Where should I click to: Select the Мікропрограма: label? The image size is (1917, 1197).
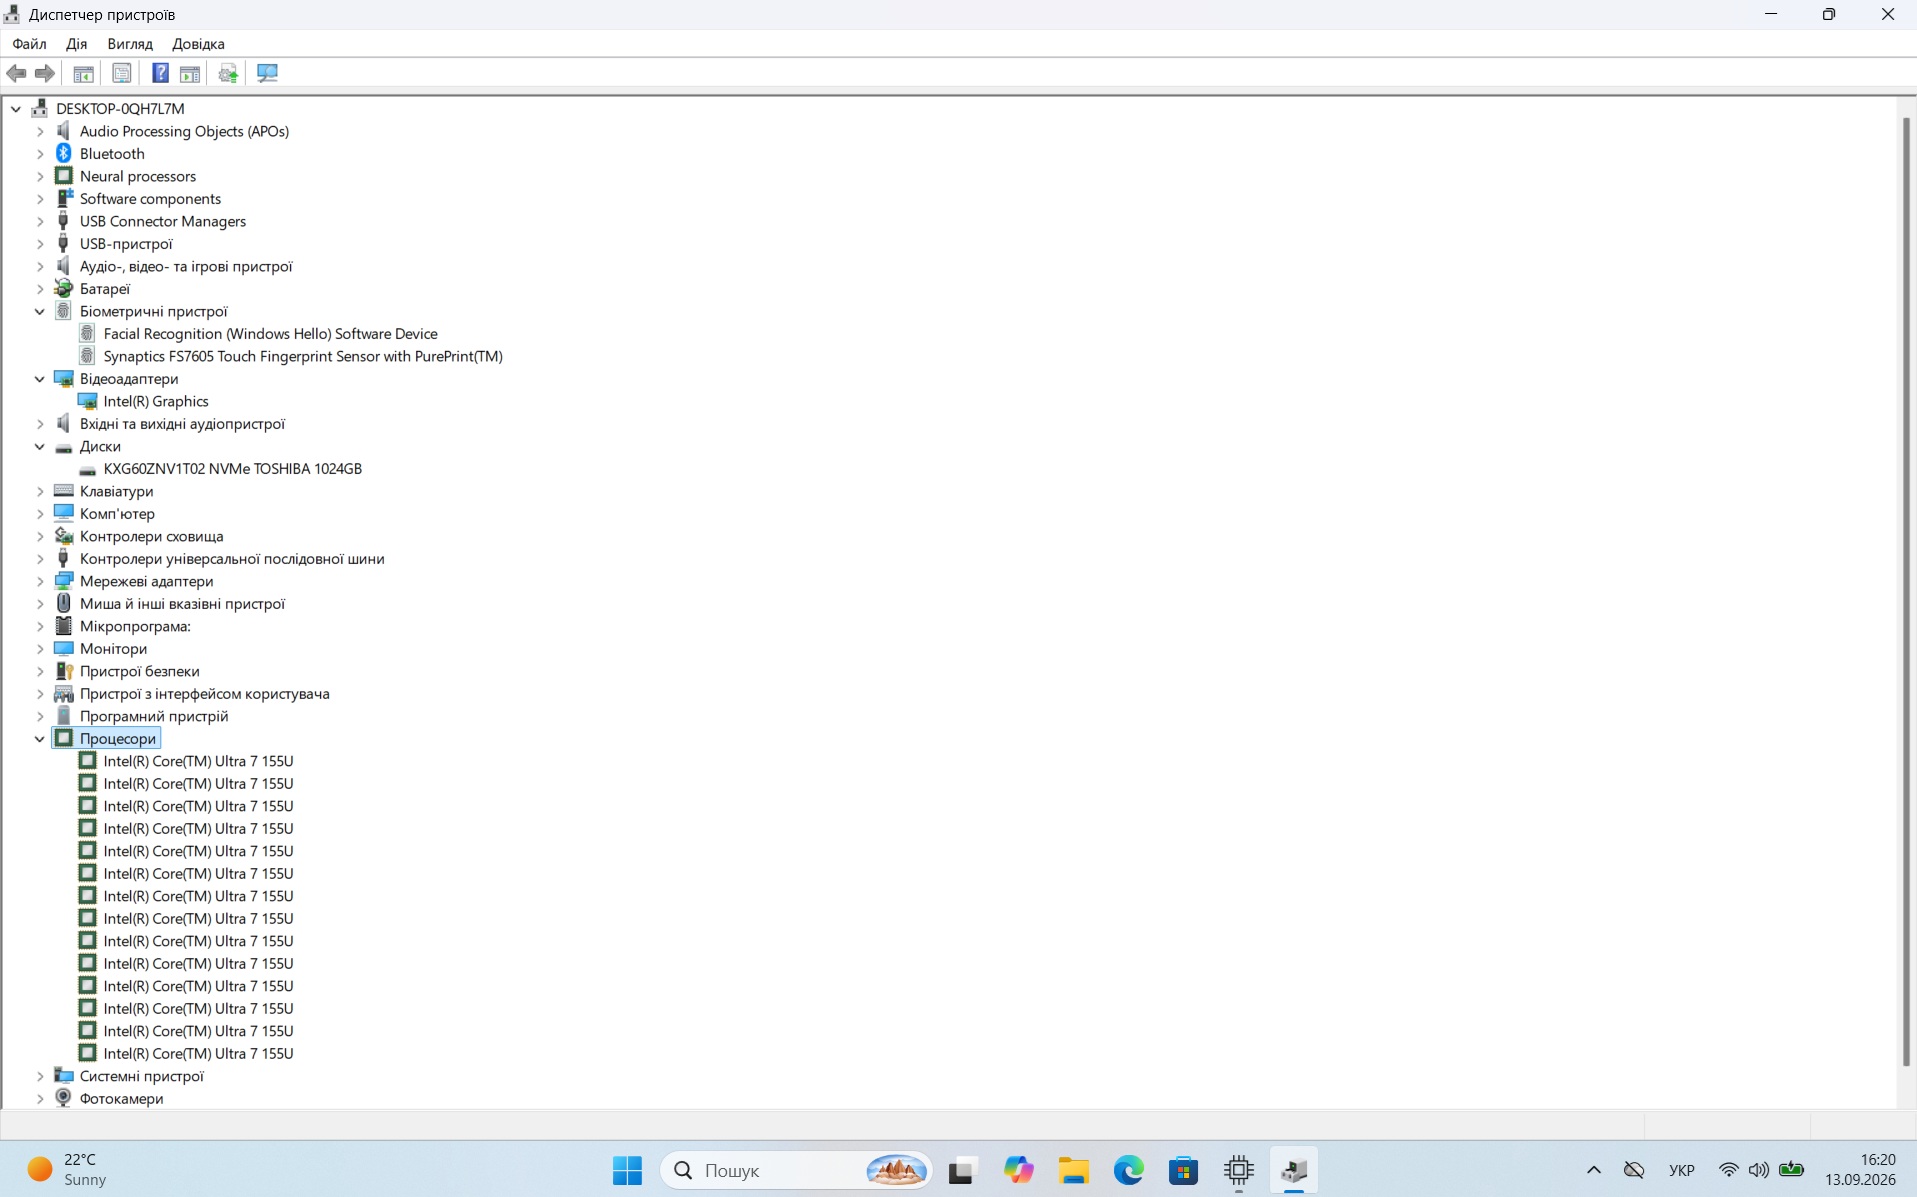click(135, 626)
